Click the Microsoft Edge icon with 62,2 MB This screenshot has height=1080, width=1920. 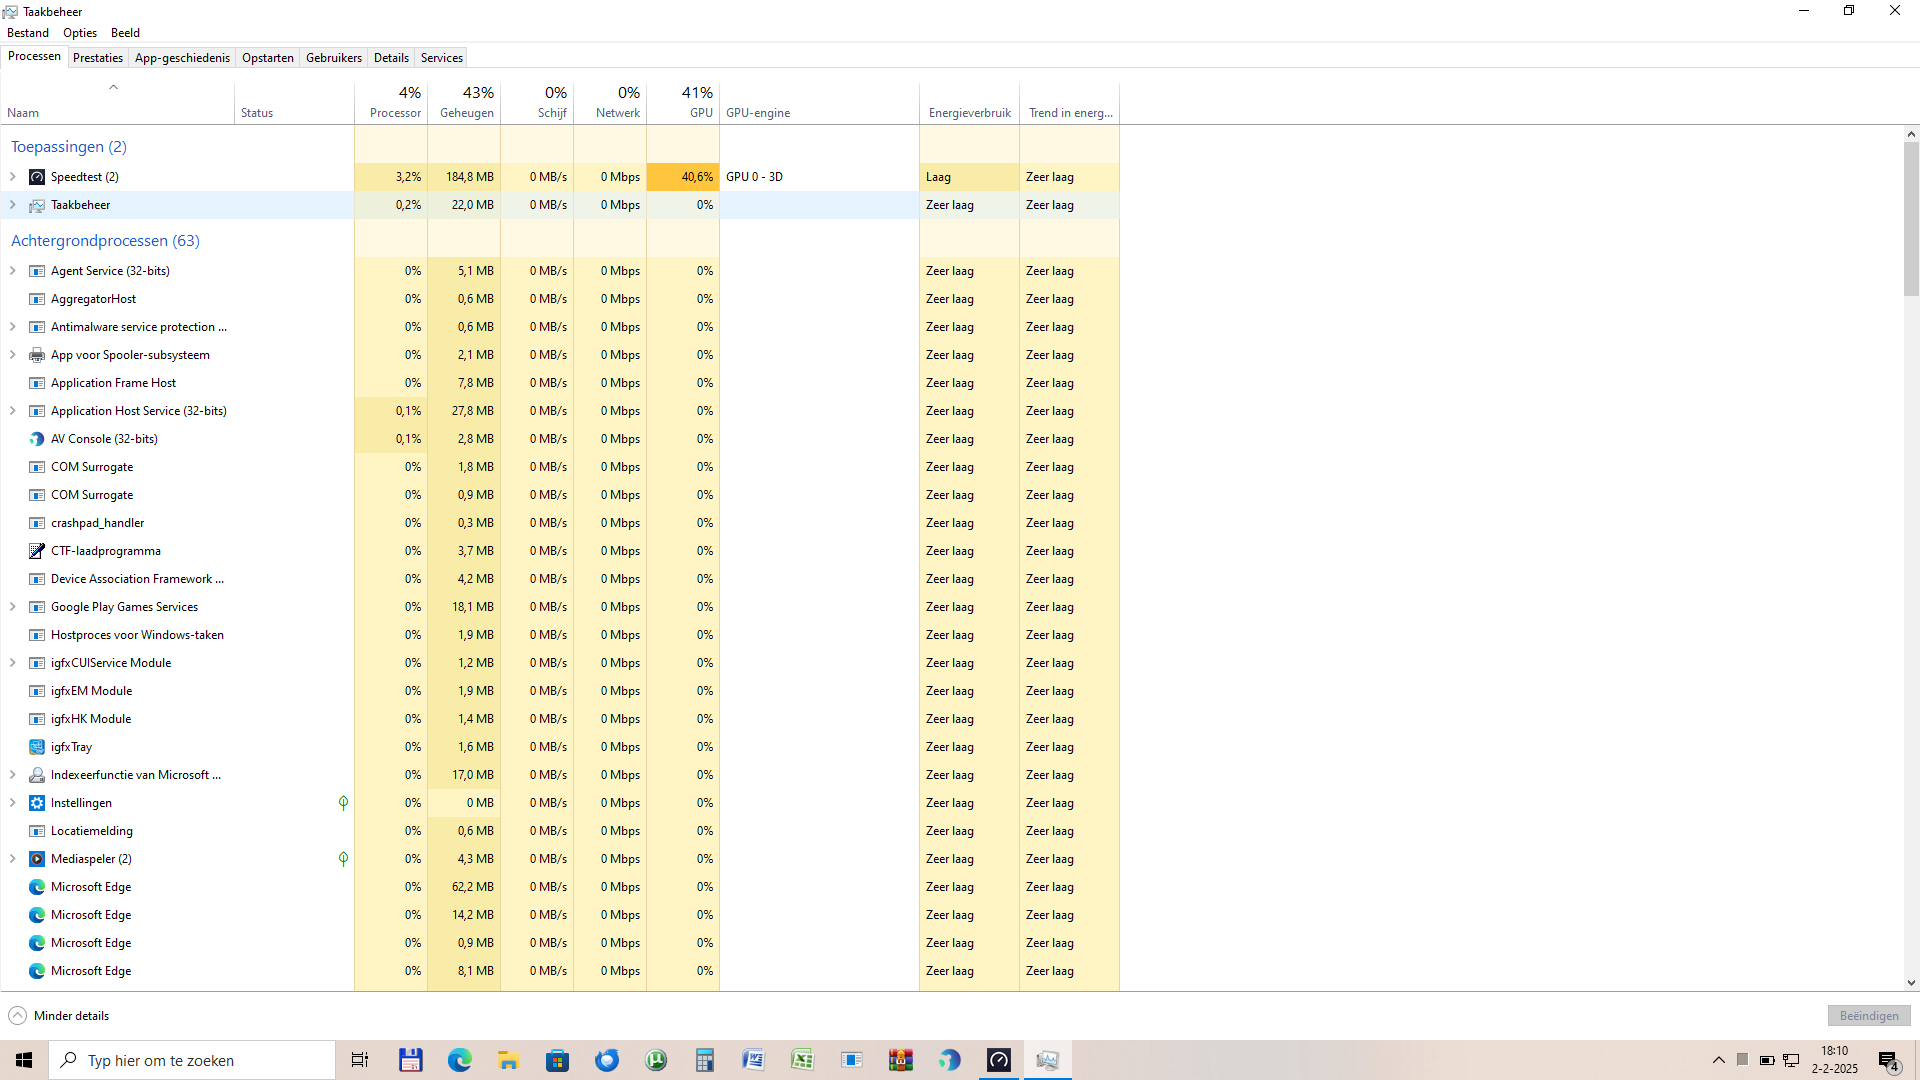[37, 887]
